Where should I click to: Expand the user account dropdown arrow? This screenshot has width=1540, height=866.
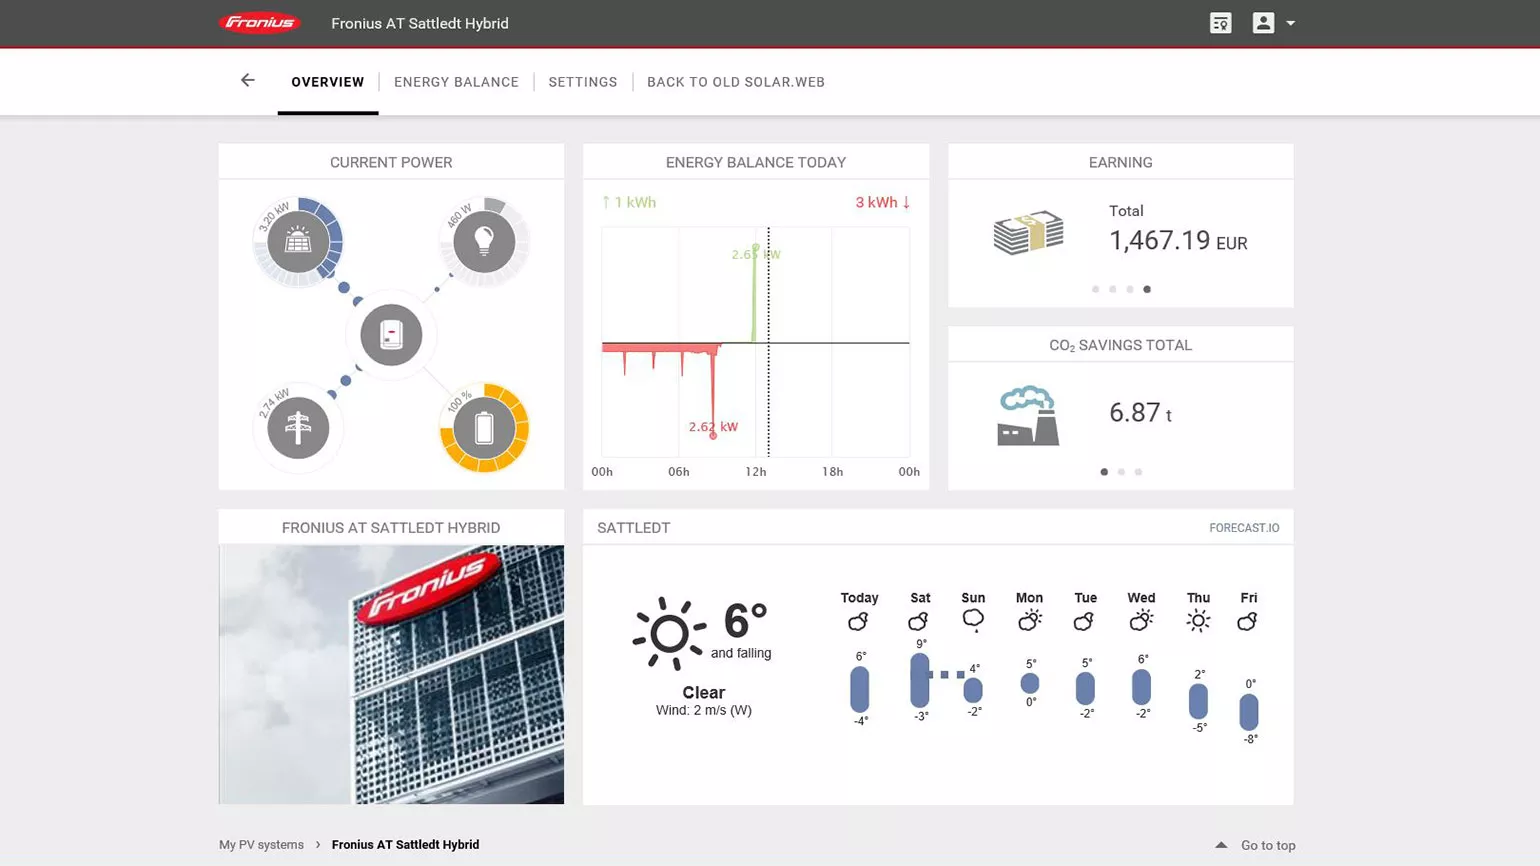click(x=1290, y=23)
